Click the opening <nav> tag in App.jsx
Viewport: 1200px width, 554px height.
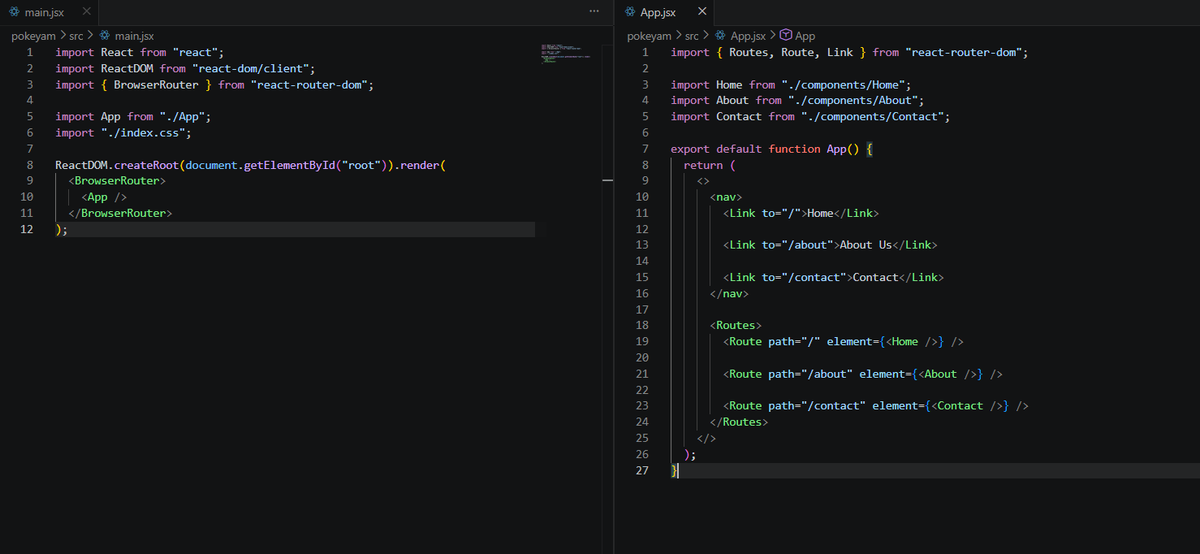pyautogui.click(x=726, y=197)
